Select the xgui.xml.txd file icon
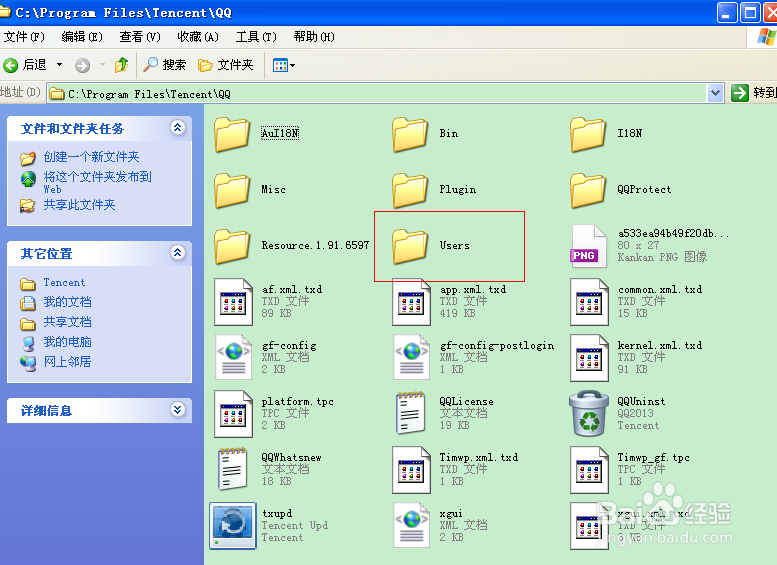This screenshot has width=777, height=565. pyautogui.click(x=589, y=525)
